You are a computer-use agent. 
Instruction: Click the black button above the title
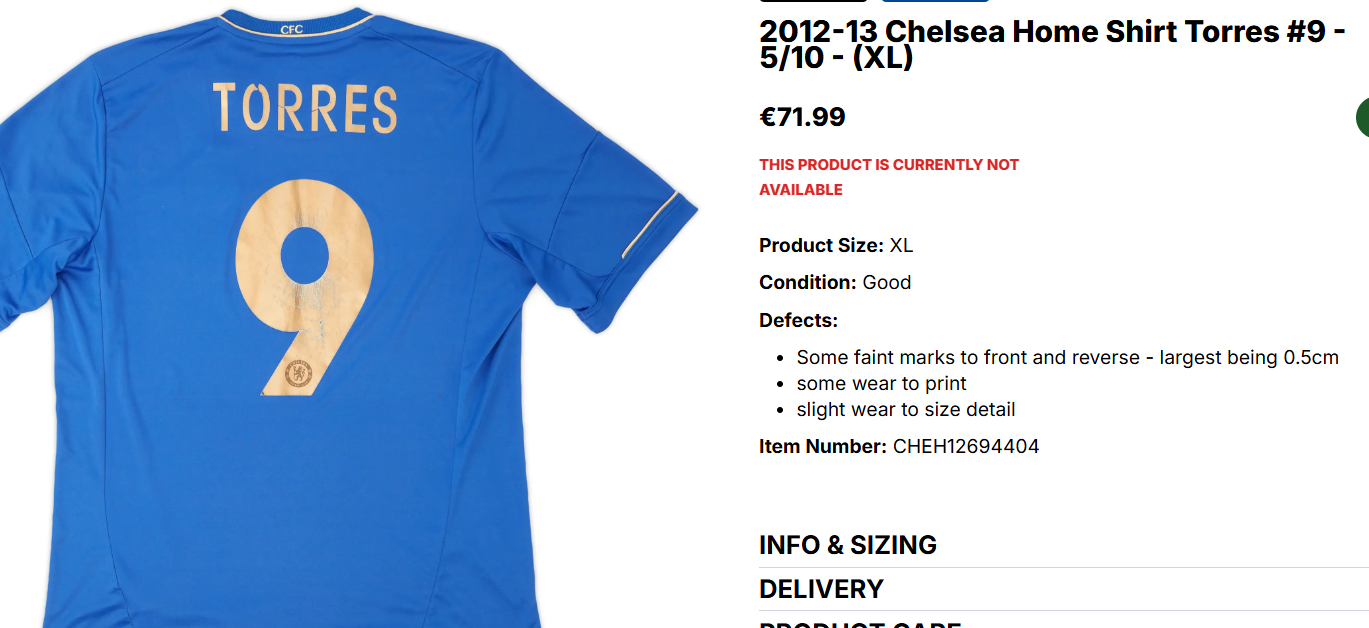point(813,1)
